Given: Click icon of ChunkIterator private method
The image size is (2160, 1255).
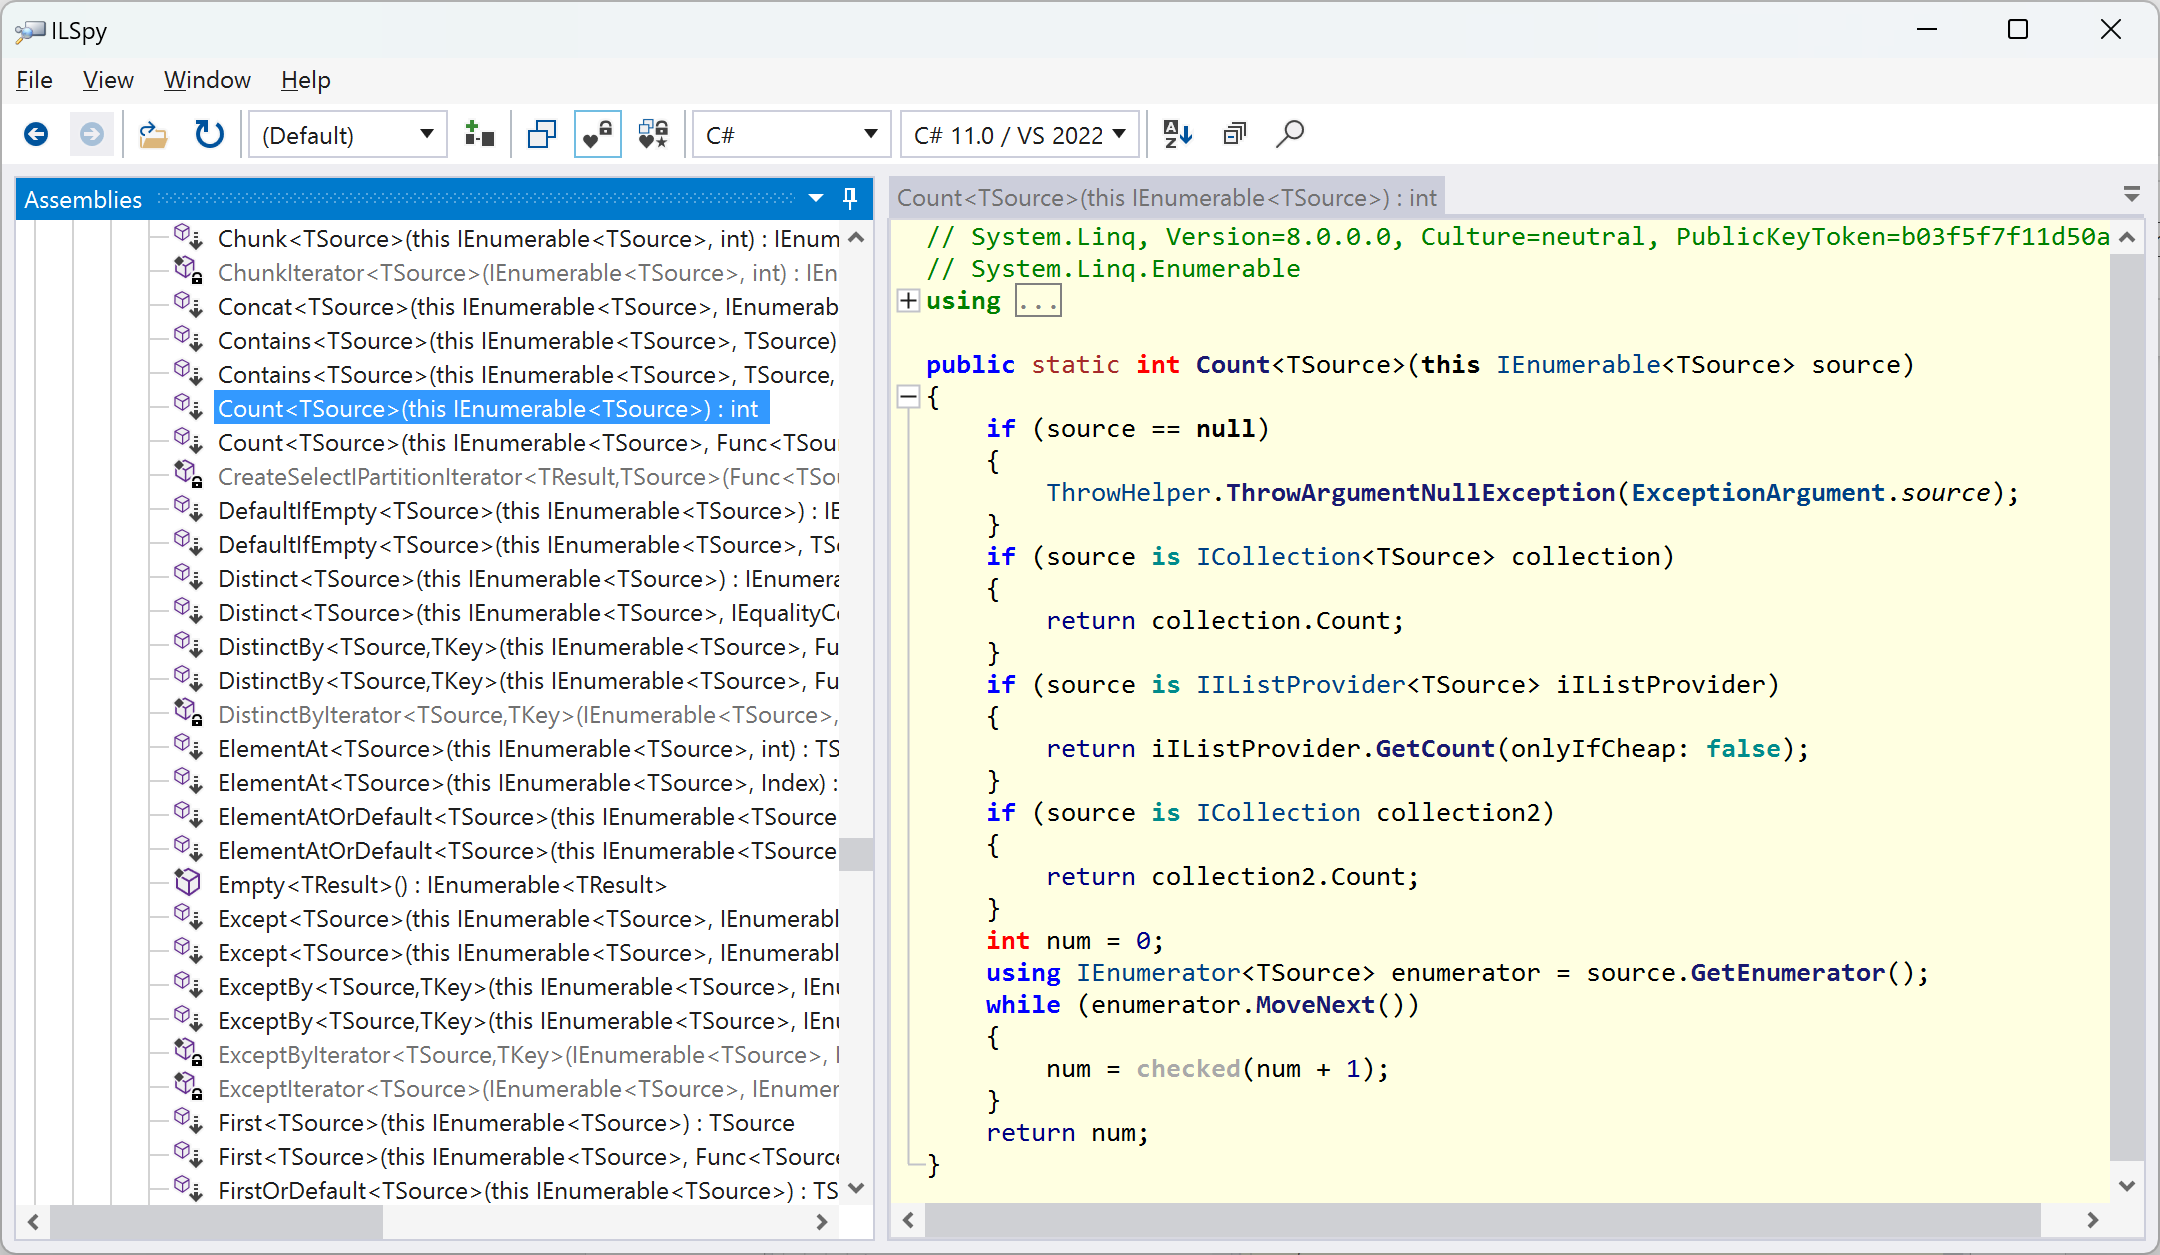Looking at the screenshot, I should pos(188,271).
